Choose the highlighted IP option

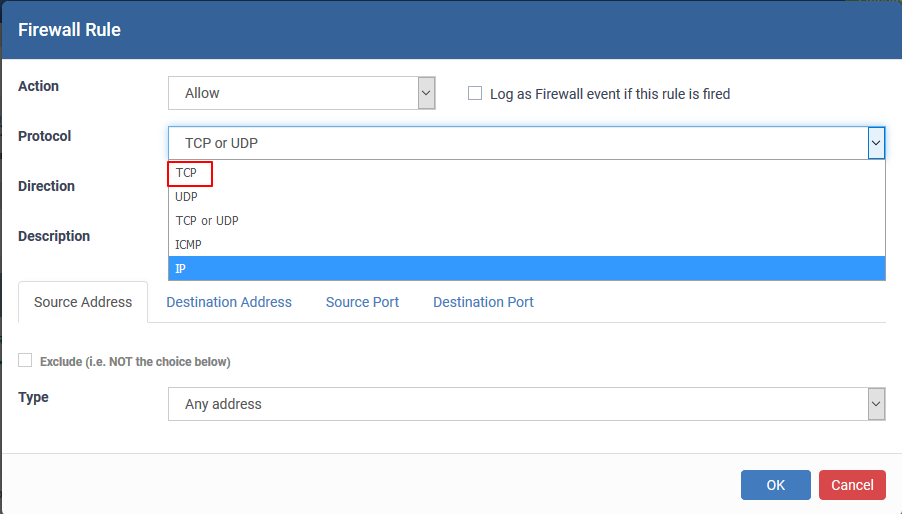coord(527,268)
